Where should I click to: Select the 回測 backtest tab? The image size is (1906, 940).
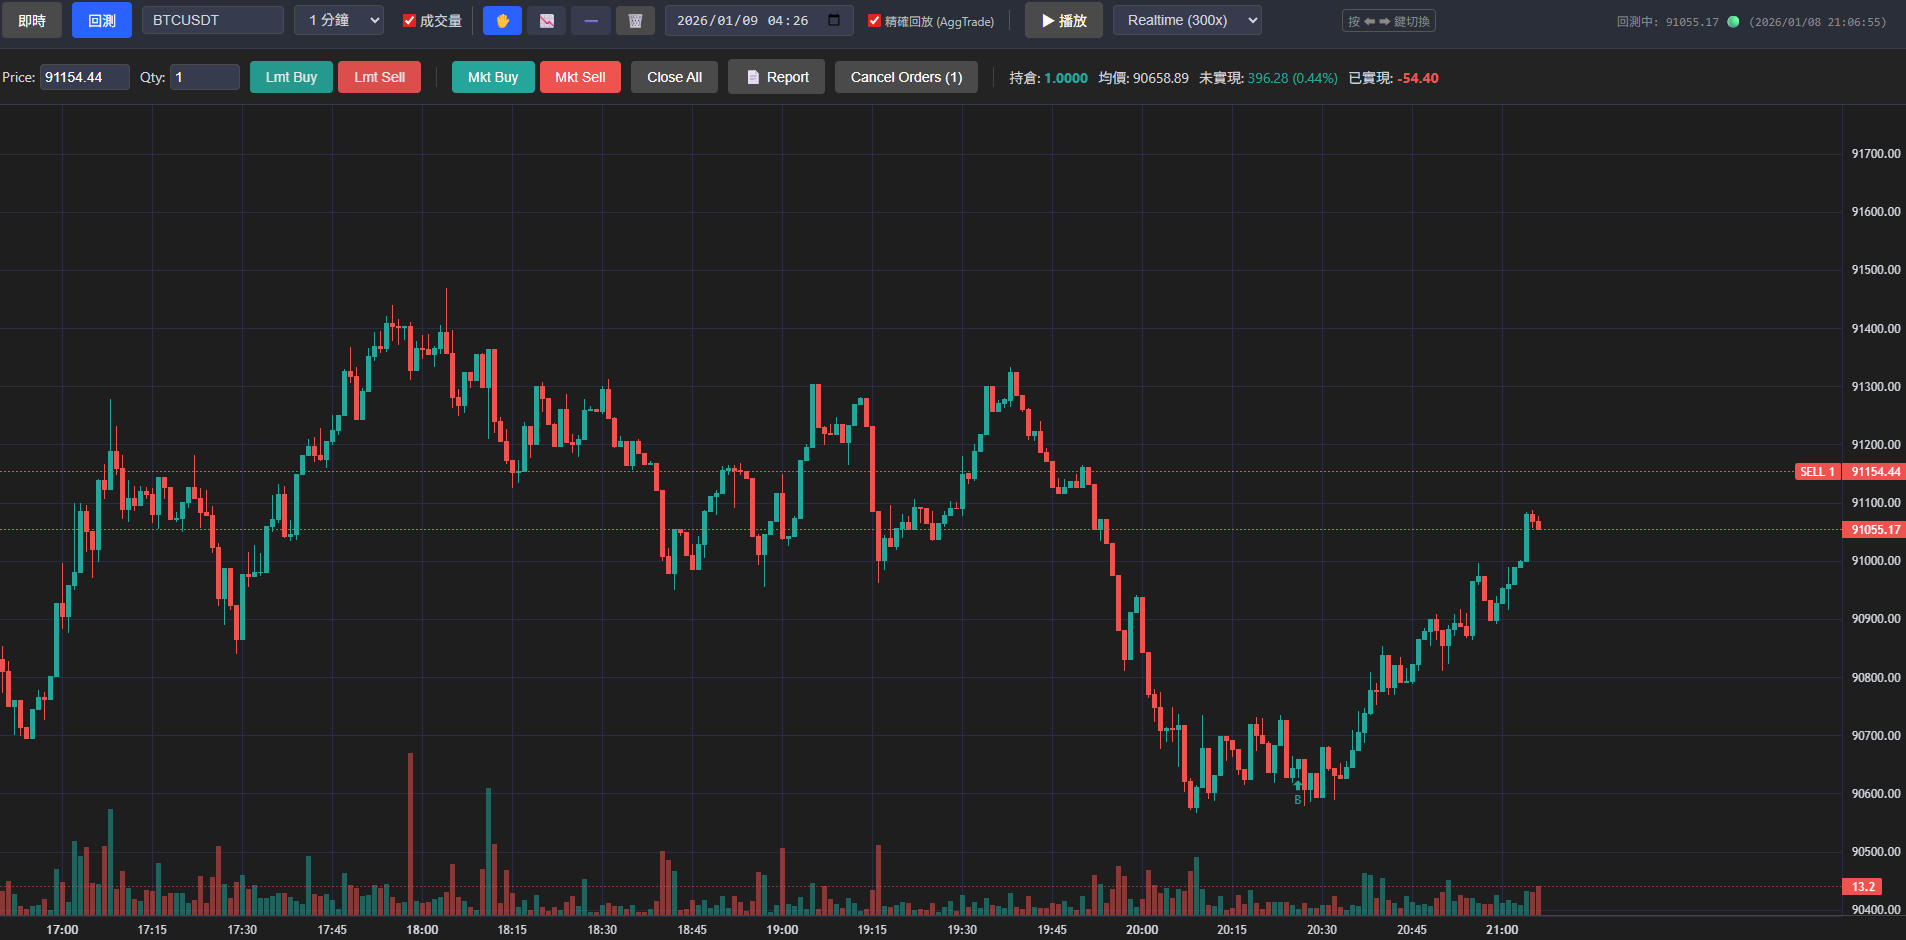click(x=102, y=20)
